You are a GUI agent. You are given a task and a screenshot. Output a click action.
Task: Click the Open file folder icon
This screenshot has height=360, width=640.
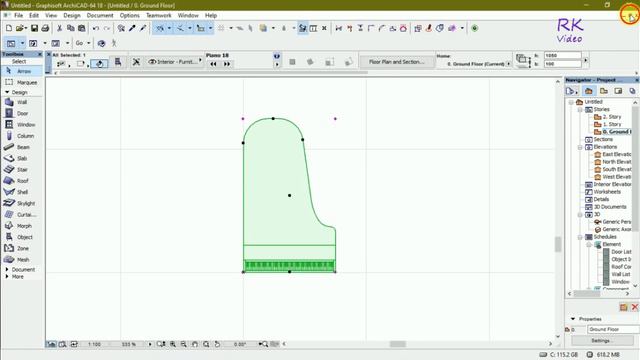tap(20, 28)
